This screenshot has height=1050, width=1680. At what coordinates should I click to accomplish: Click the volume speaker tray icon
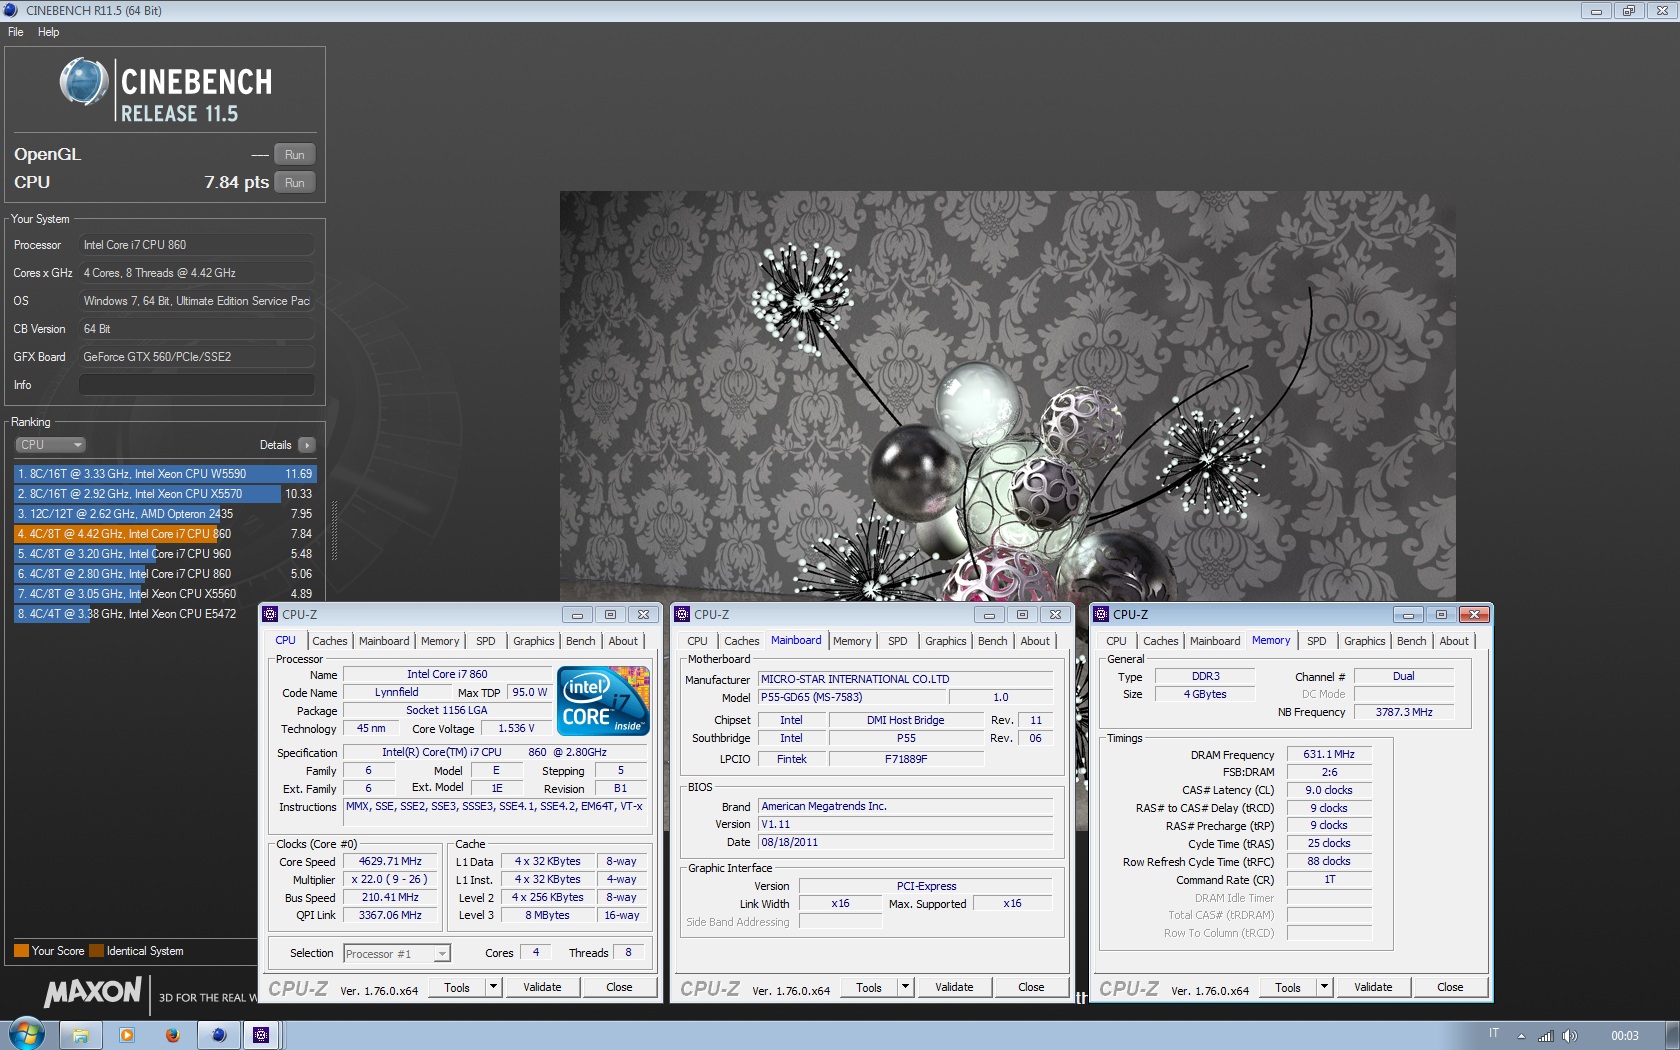[x=1570, y=1036]
